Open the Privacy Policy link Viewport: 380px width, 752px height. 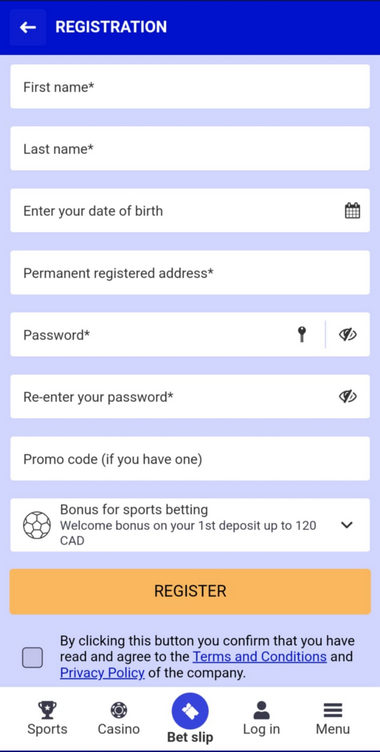pos(102,673)
